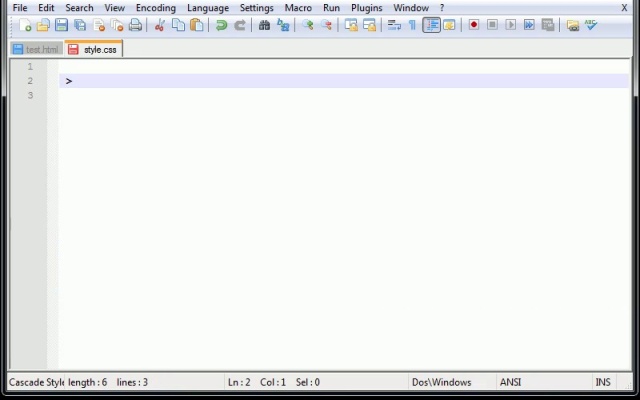Open the File menu
Viewport: 640px width, 400px height.
[20, 8]
